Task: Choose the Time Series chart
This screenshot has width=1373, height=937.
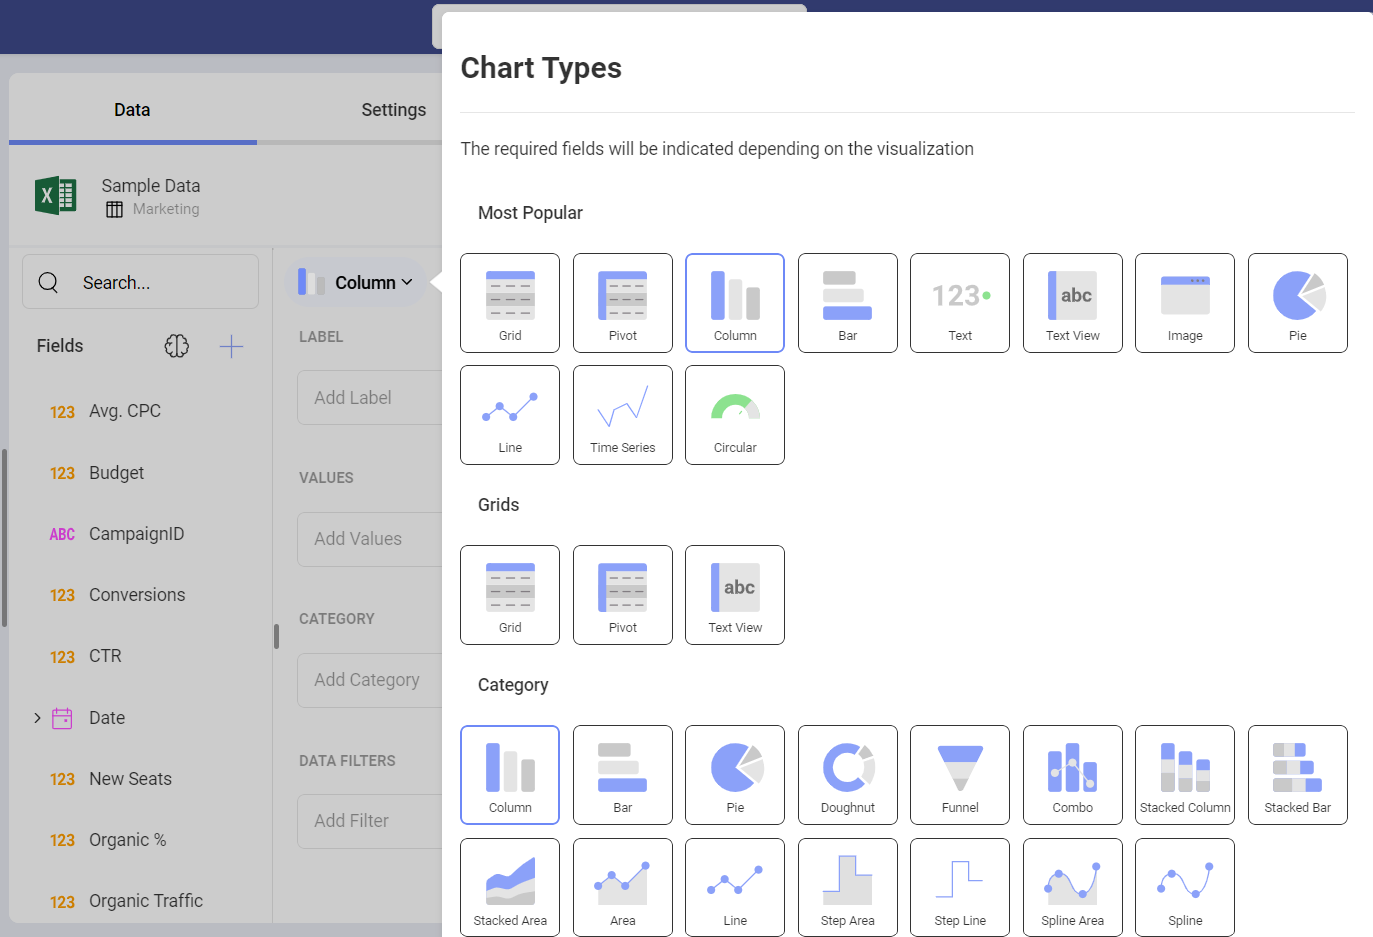Action: pyautogui.click(x=623, y=415)
